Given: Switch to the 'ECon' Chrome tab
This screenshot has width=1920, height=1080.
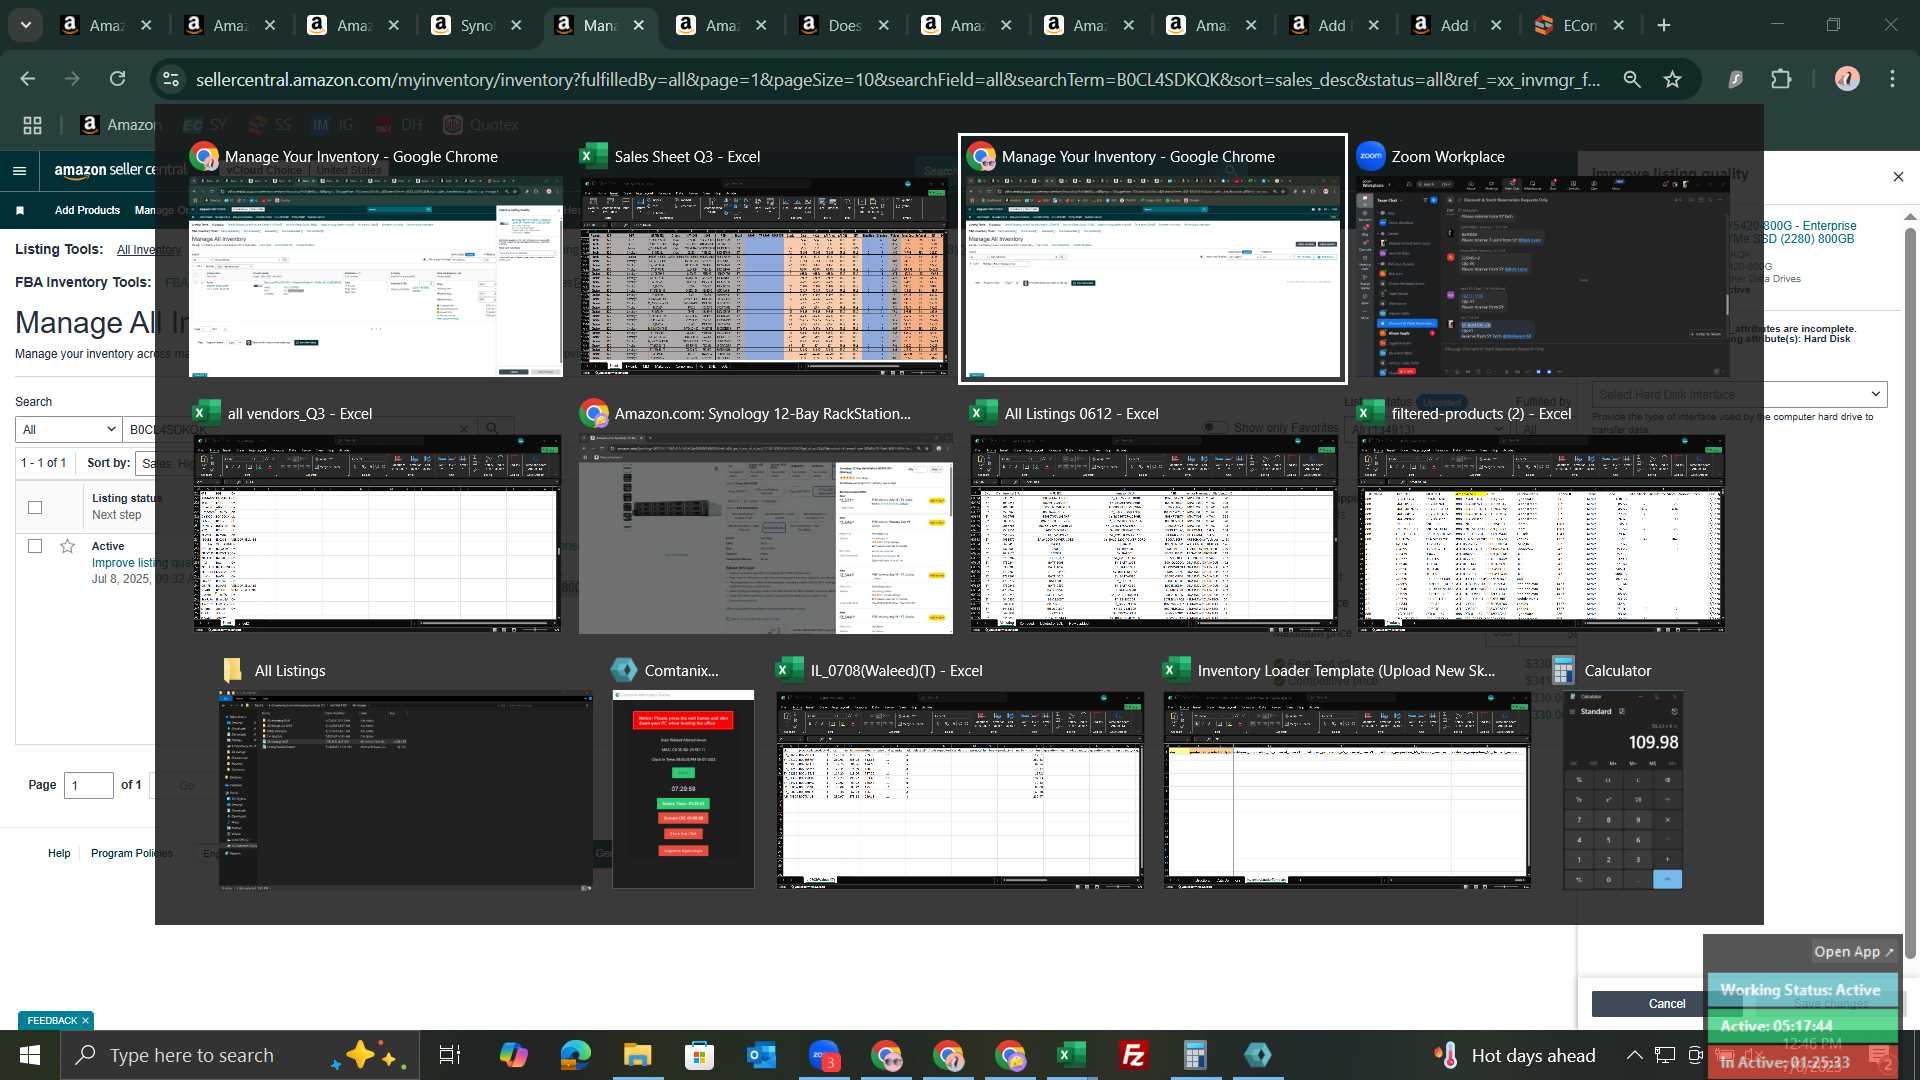Looking at the screenshot, I should click(1579, 25).
